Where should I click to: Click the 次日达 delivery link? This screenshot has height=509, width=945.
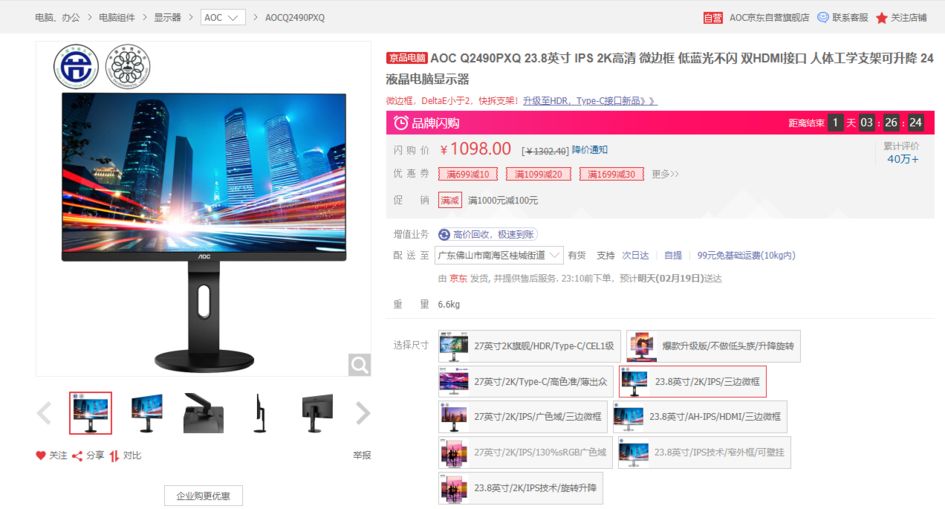[x=635, y=255]
